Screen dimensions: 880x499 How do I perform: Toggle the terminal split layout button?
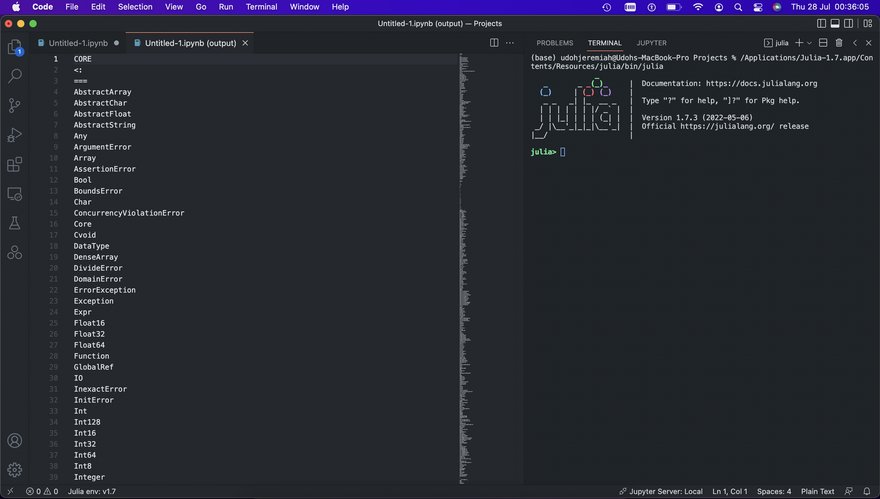[x=822, y=43]
